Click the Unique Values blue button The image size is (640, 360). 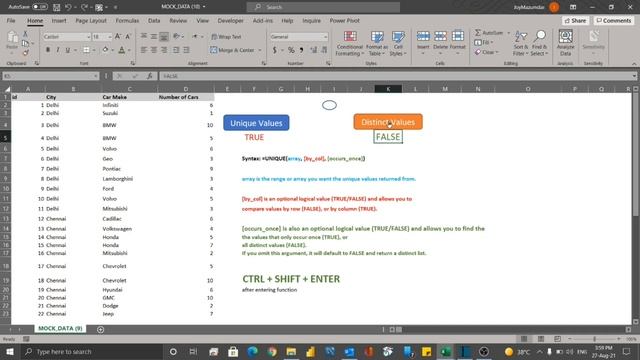(256, 123)
